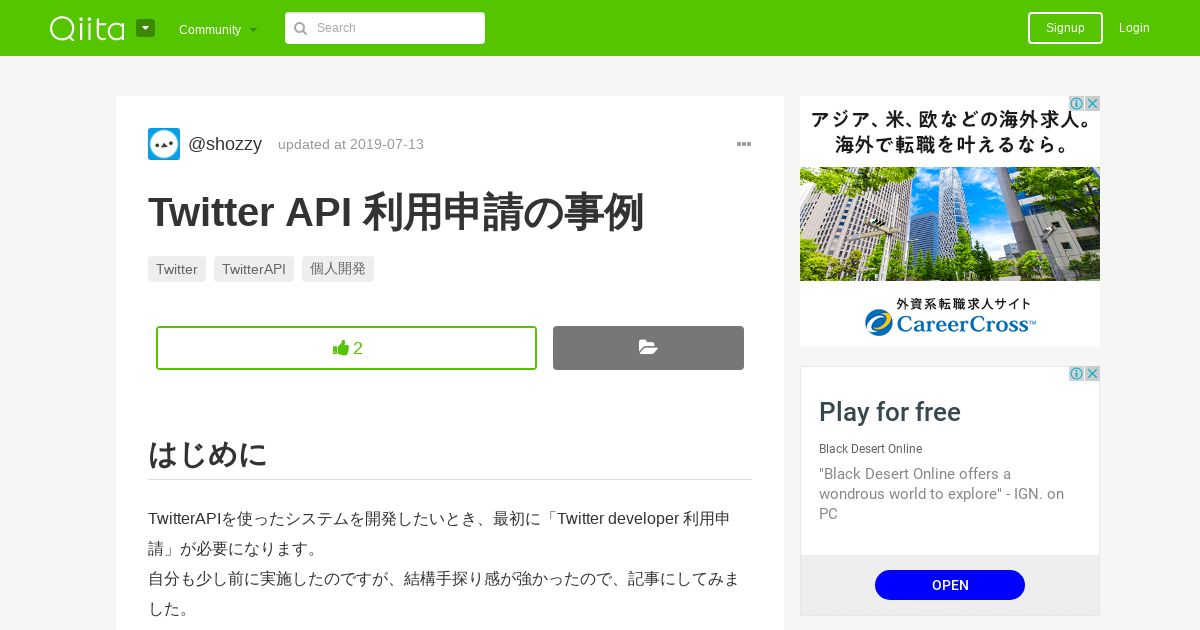Focus the Search input field
The image size is (1200, 630).
coord(385,28)
